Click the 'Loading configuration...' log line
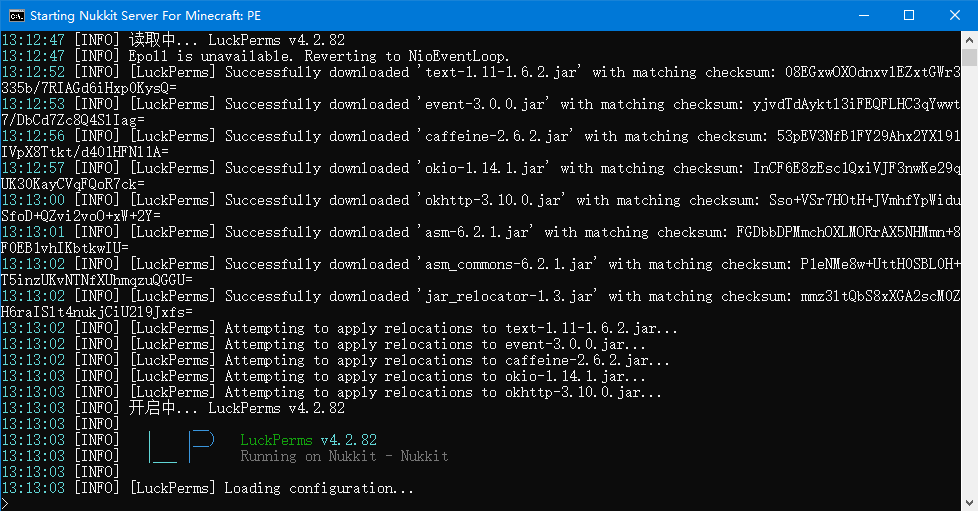This screenshot has height=511, width=978. click(x=318, y=488)
